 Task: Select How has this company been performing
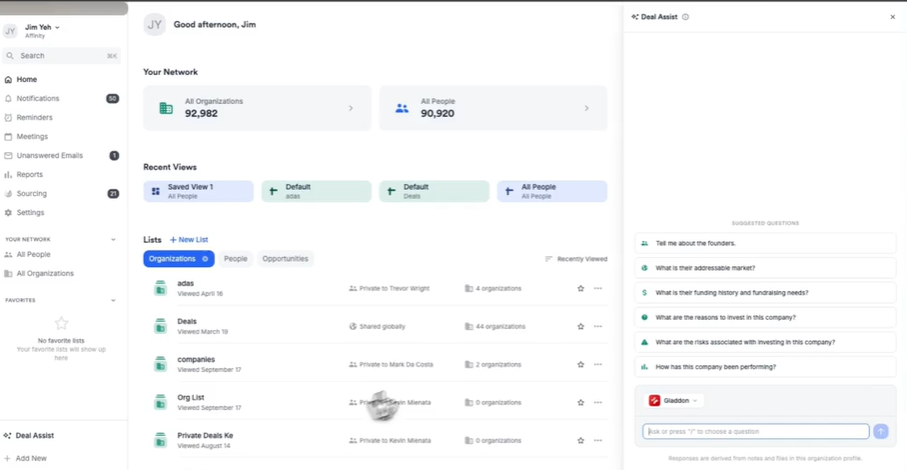click(x=765, y=367)
